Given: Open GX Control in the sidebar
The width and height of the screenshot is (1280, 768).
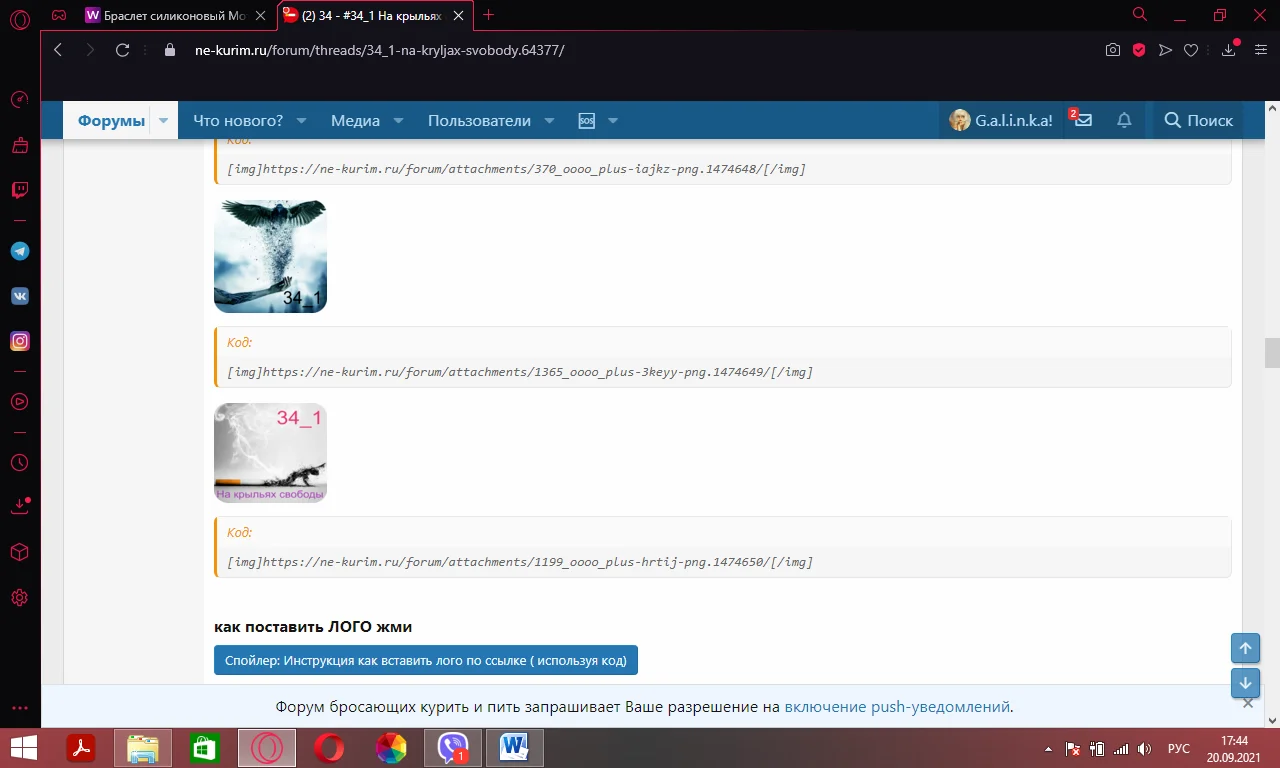Looking at the screenshot, I should 19,100.
